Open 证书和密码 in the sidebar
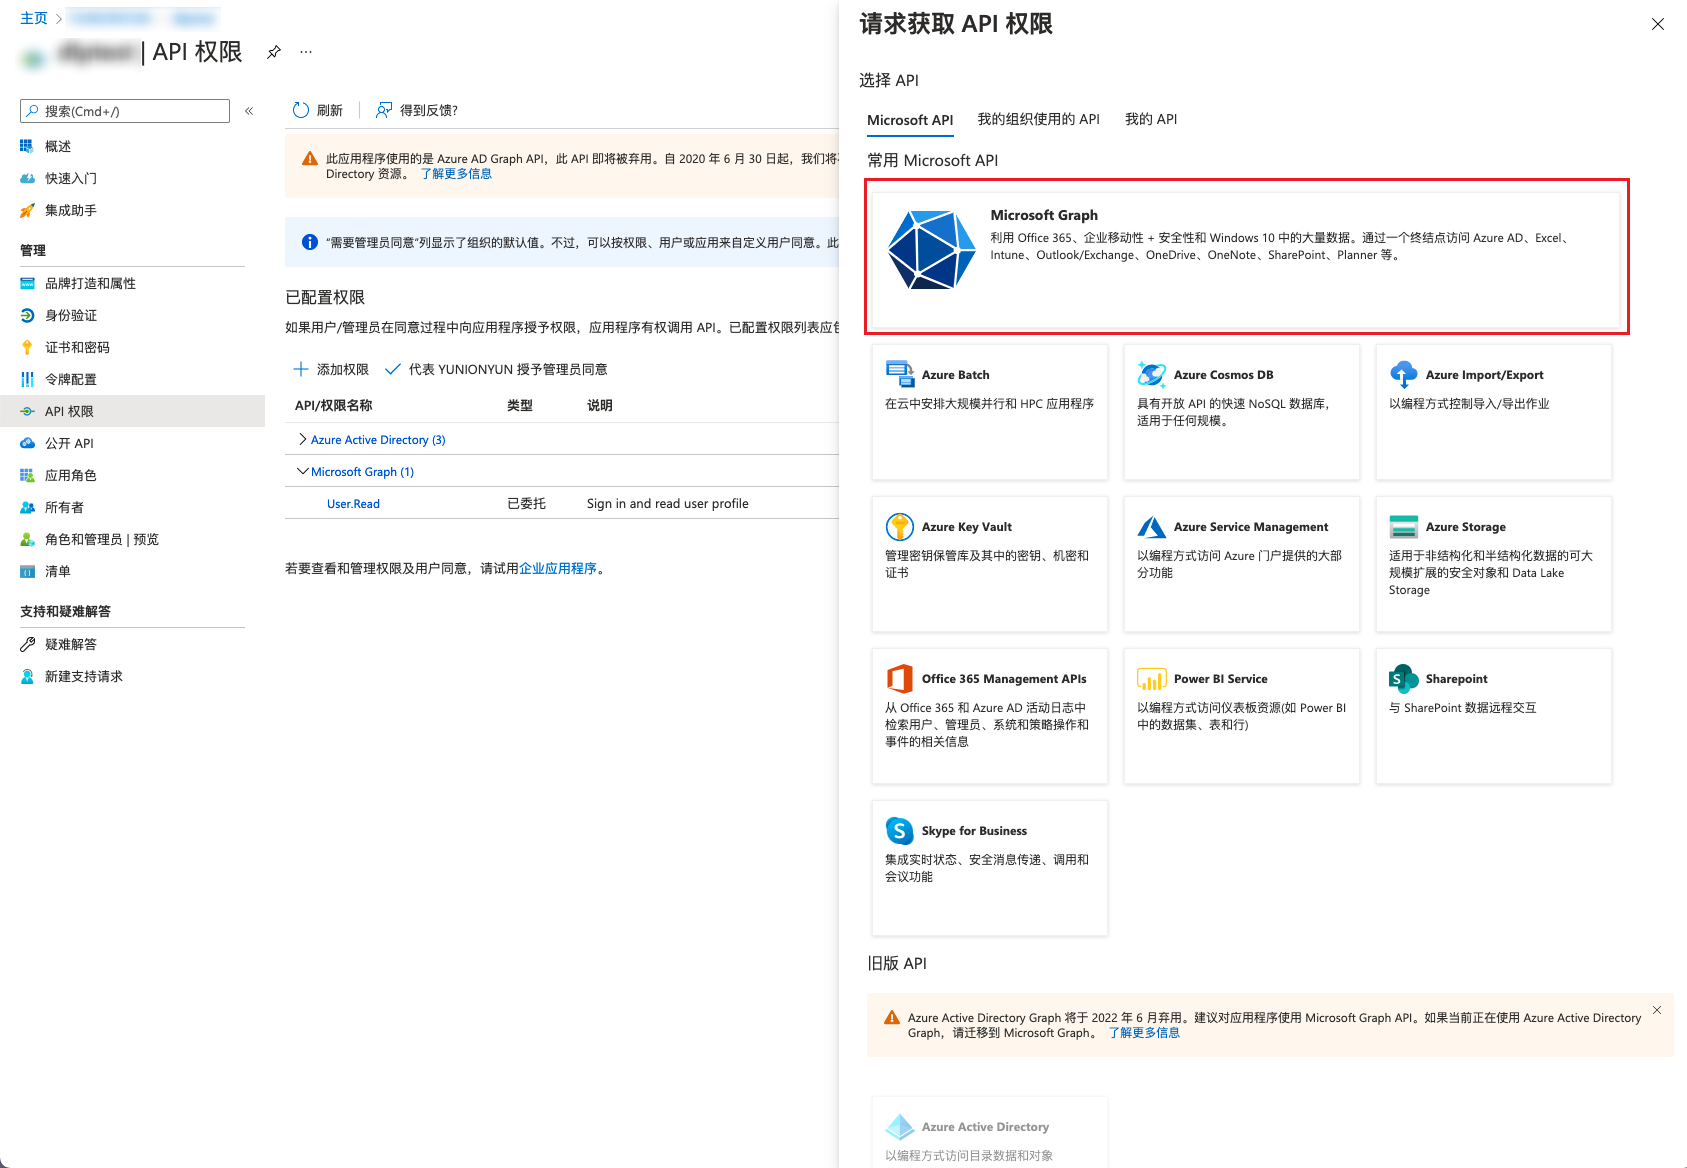The width and height of the screenshot is (1687, 1168). [x=77, y=347]
